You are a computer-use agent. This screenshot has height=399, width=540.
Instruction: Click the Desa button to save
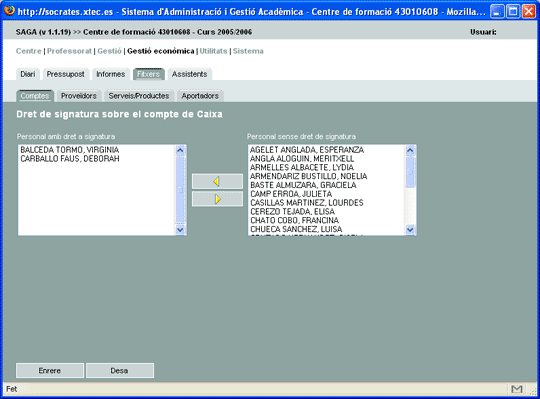[x=120, y=370]
